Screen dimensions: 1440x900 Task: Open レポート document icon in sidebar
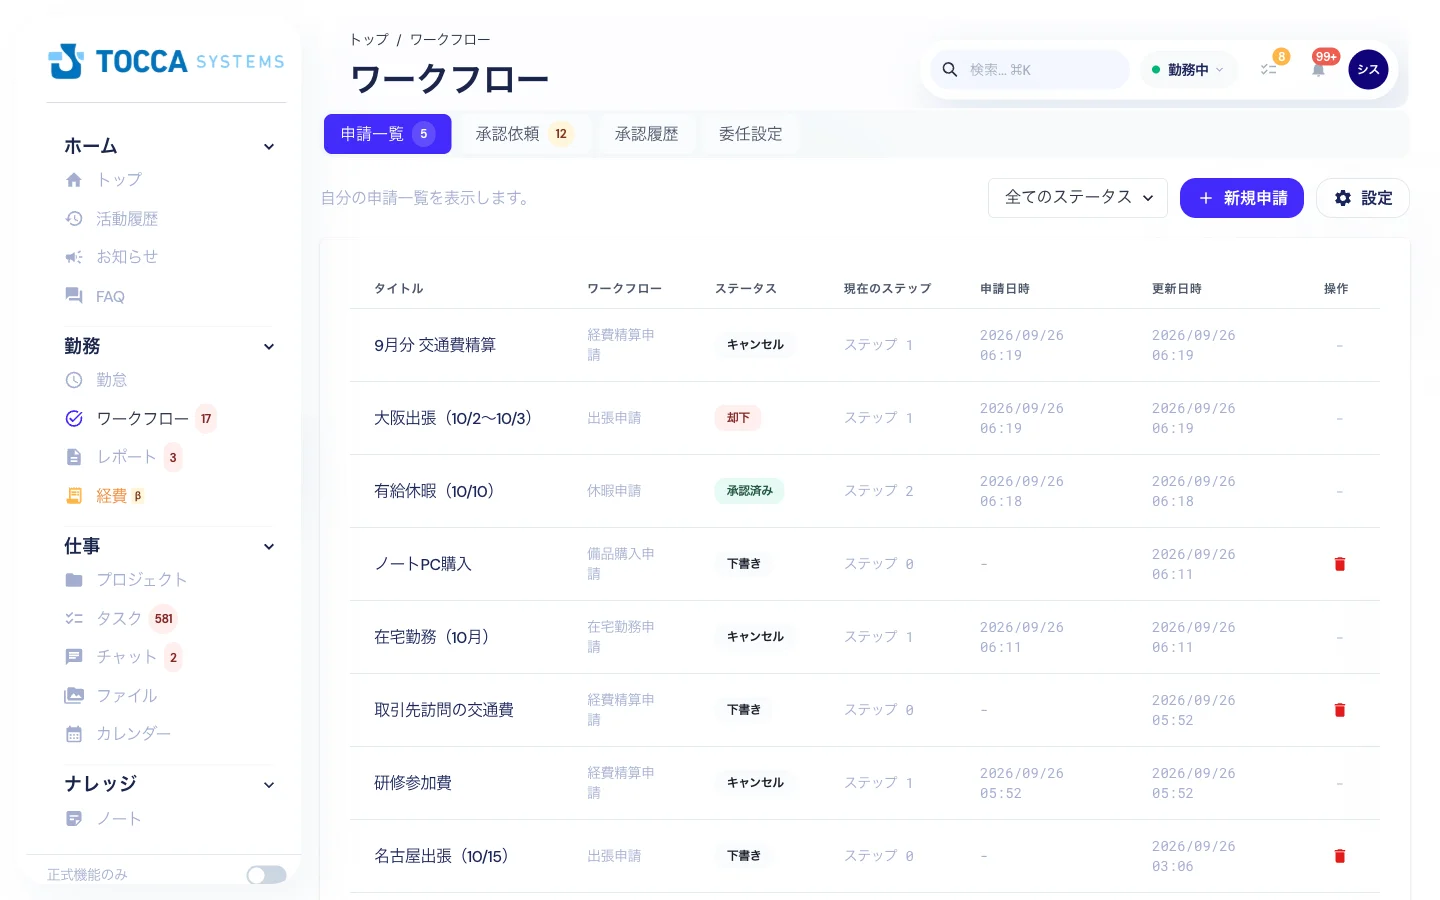pos(74,457)
